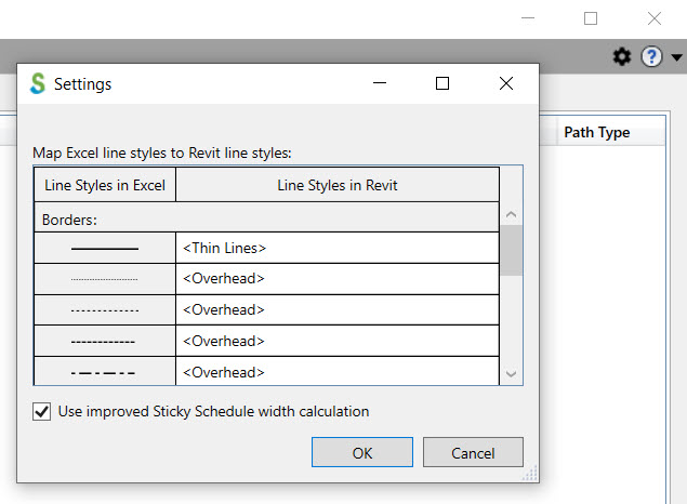687x504 pixels.
Task: Select Overhead cell for the dash-dot border
Action: [x=337, y=371]
